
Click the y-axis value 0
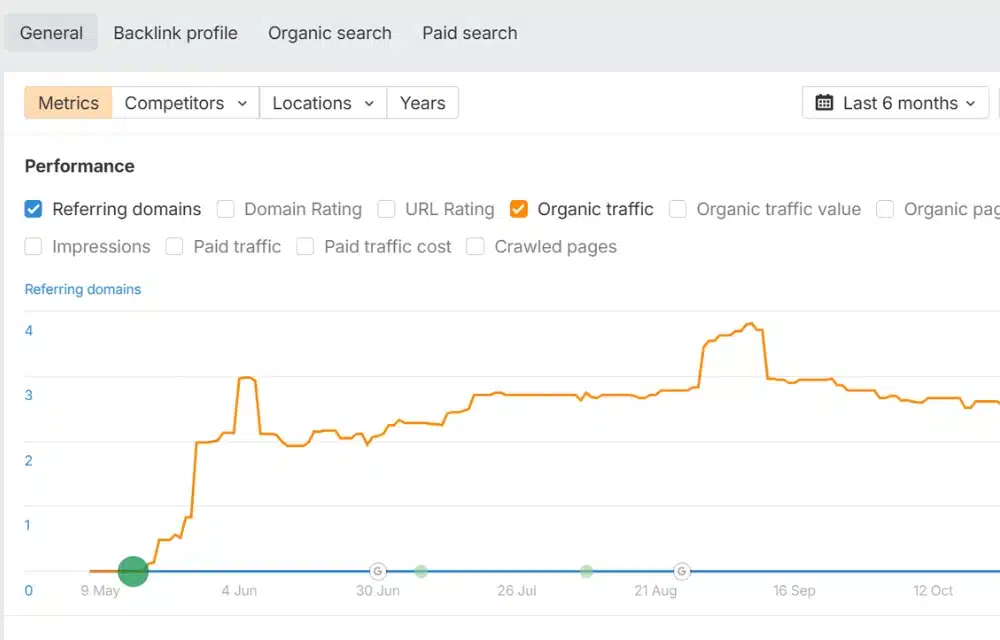(x=29, y=591)
